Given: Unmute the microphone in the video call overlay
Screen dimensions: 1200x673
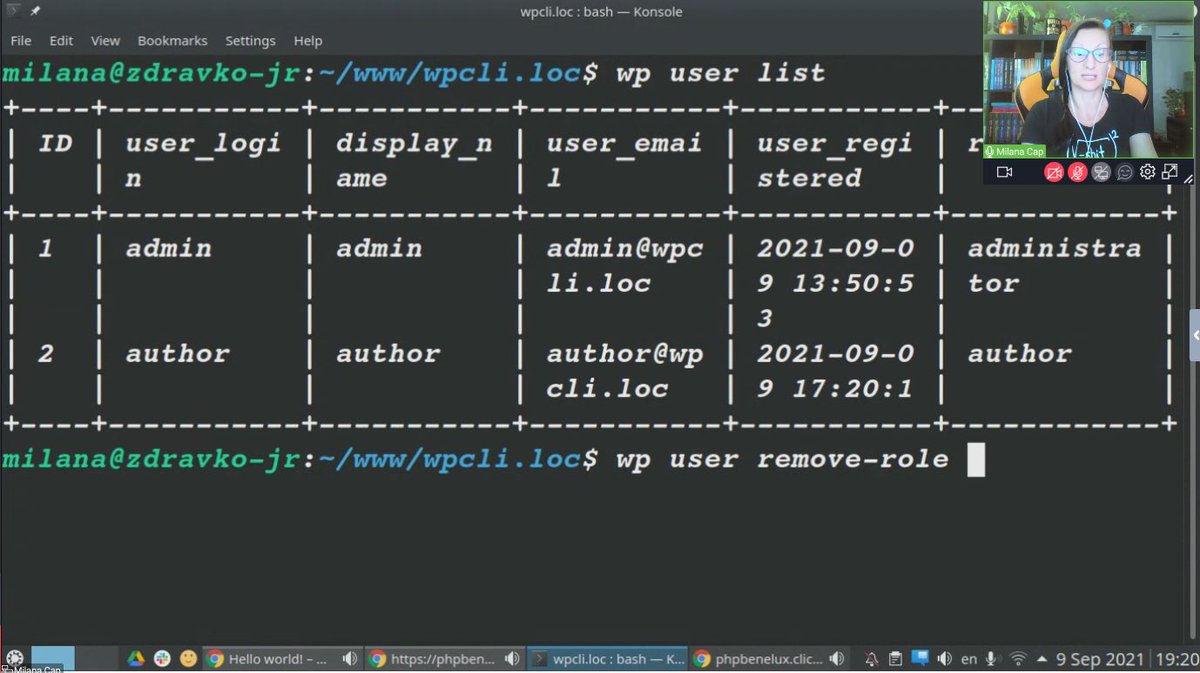Looking at the screenshot, I should (x=1077, y=172).
